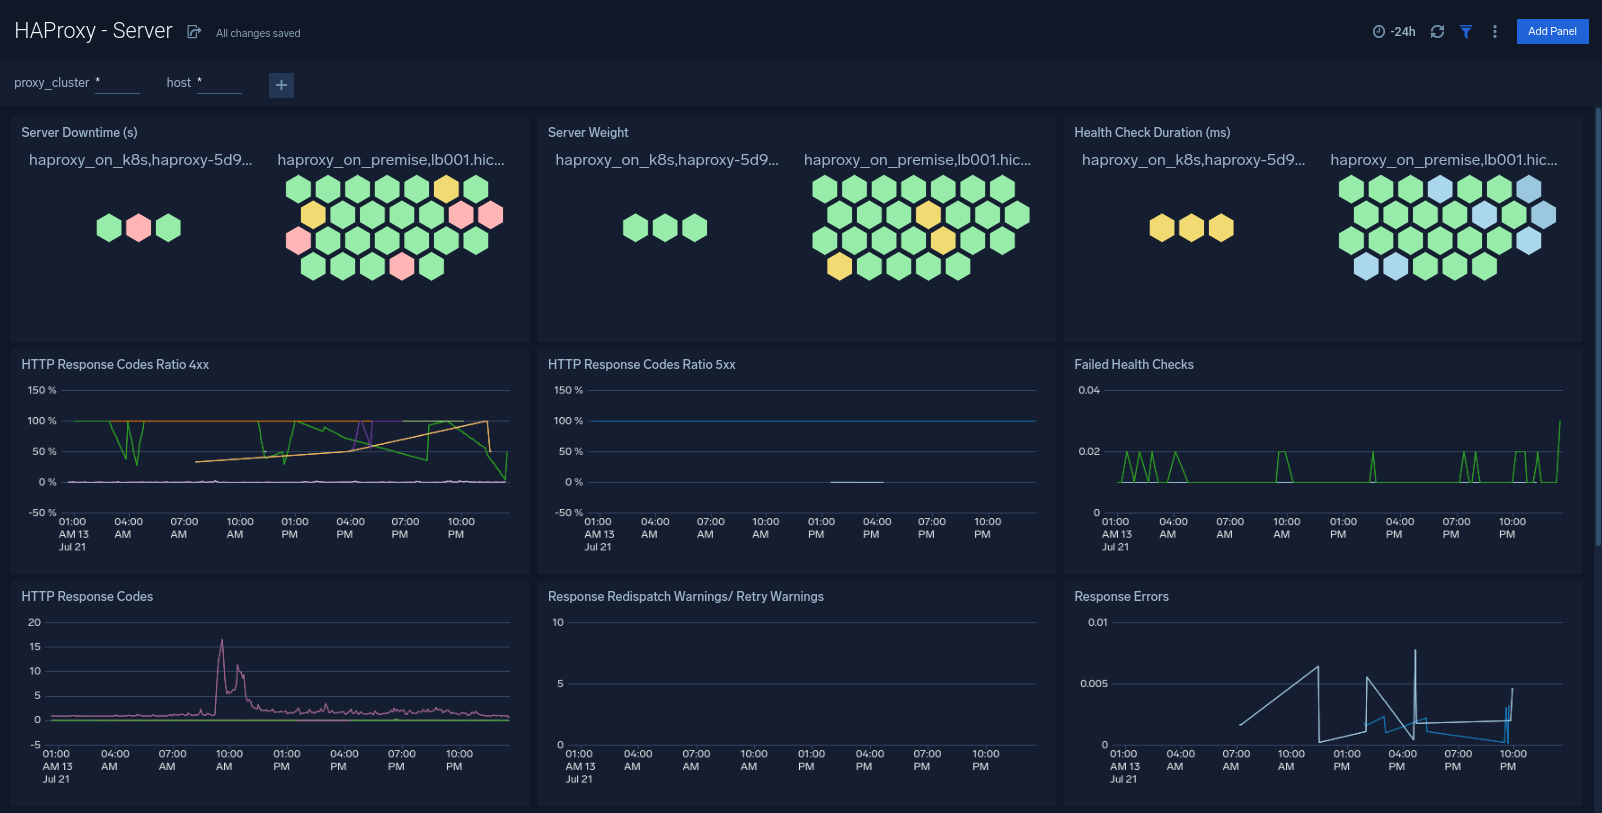Viewport: 1602px width, 813px height.
Task: Refresh the dashboard using the refresh icon
Action: [1437, 32]
